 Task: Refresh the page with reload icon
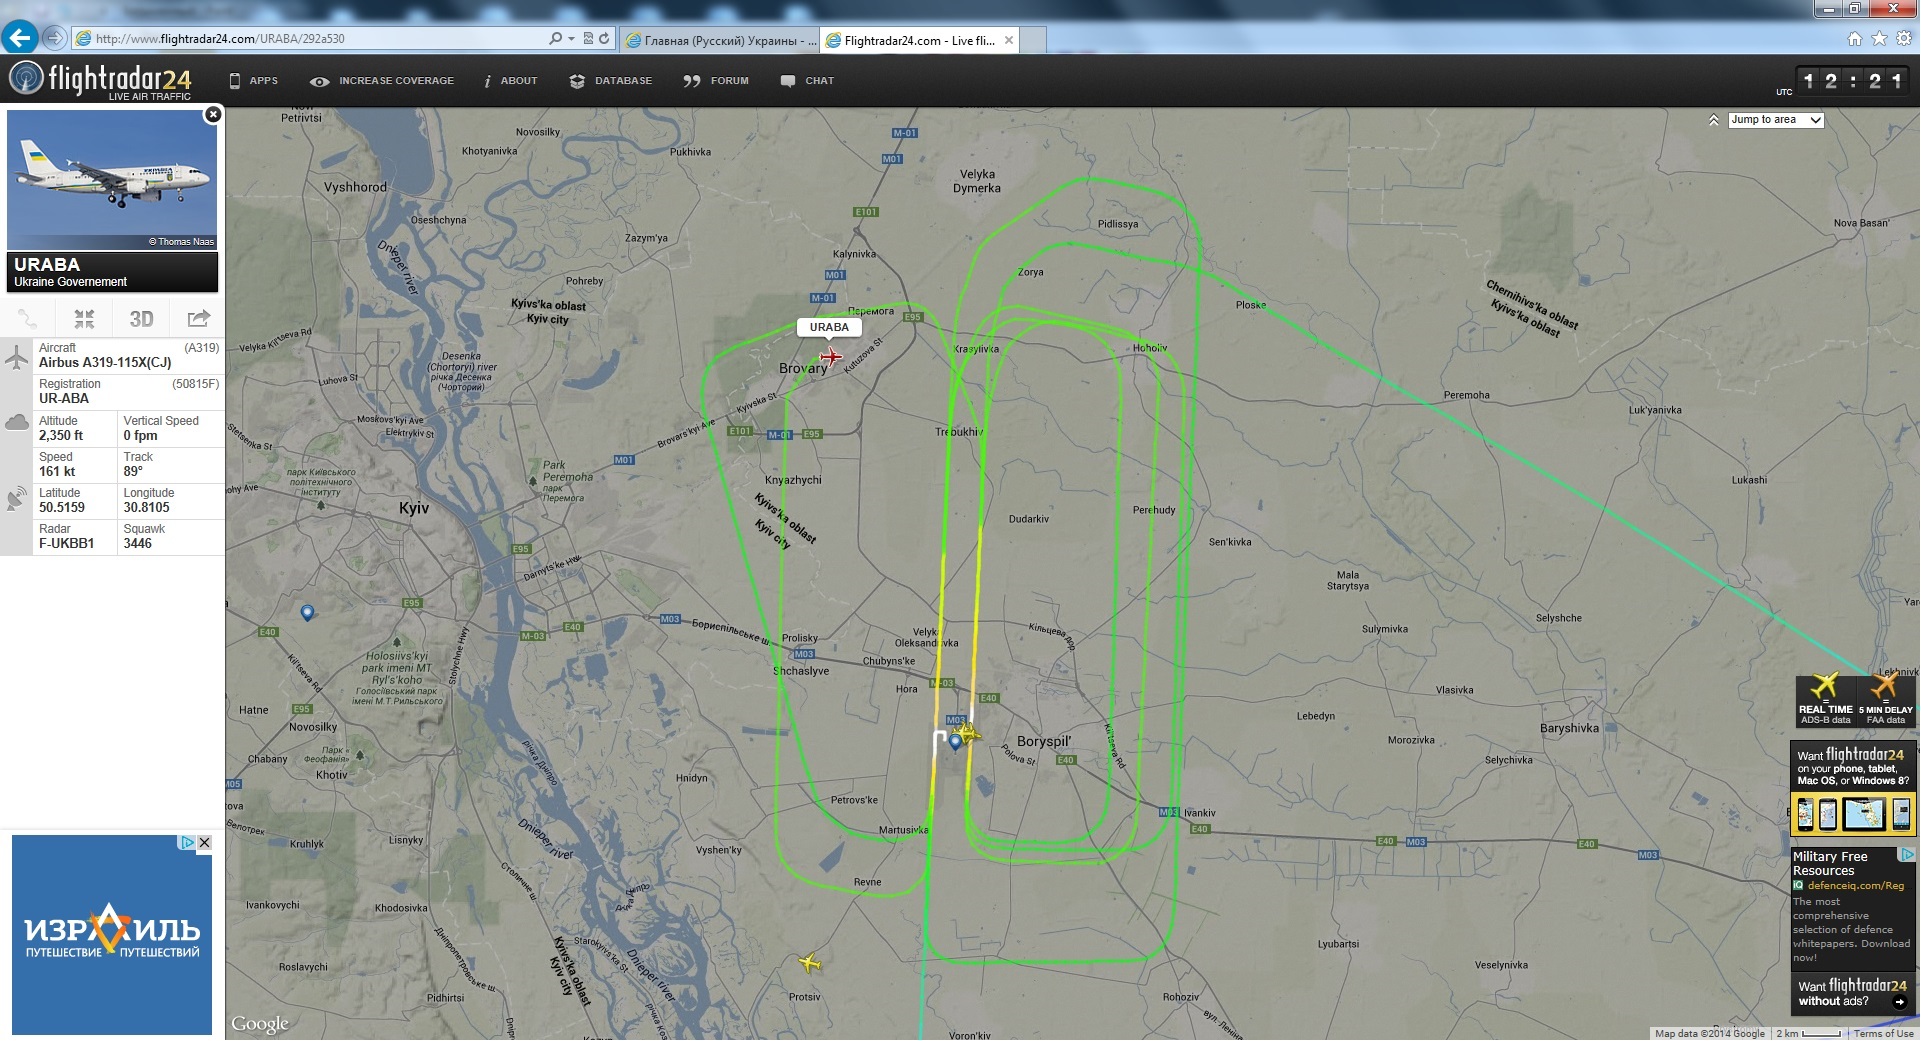tap(604, 39)
